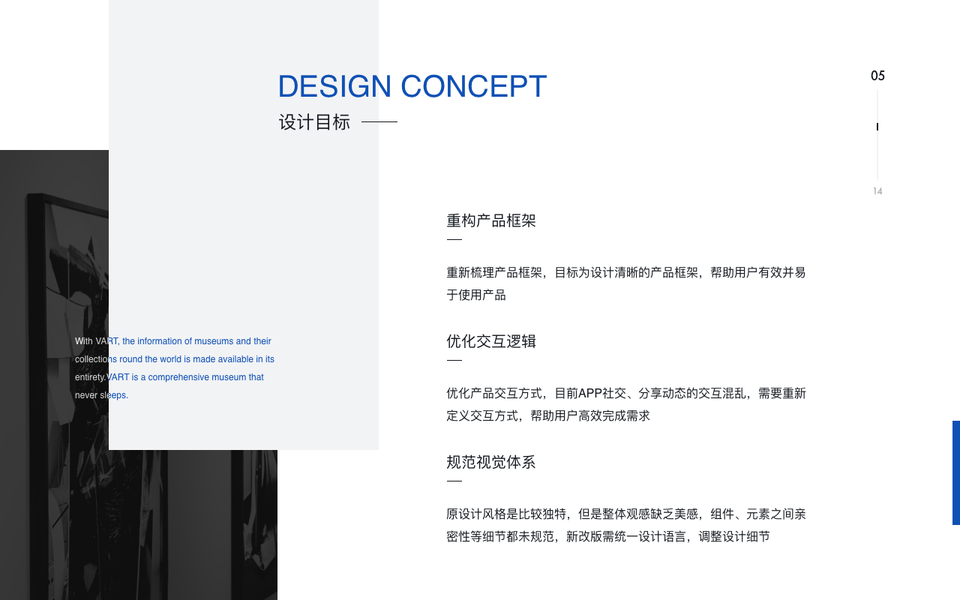Click the line 于使用产品
This screenshot has width=960, height=600.
[476, 295]
